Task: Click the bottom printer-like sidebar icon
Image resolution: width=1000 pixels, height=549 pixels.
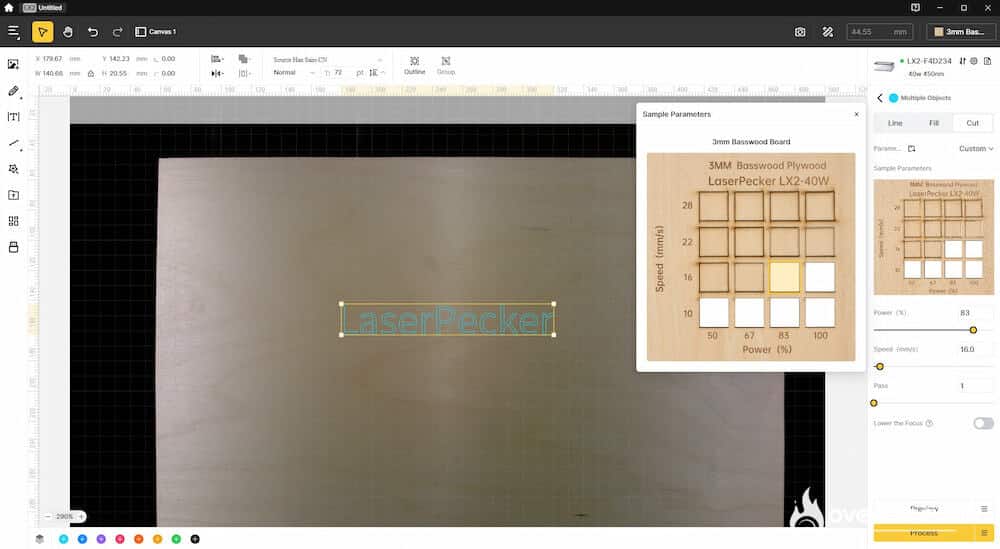Action: pyautogui.click(x=13, y=247)
